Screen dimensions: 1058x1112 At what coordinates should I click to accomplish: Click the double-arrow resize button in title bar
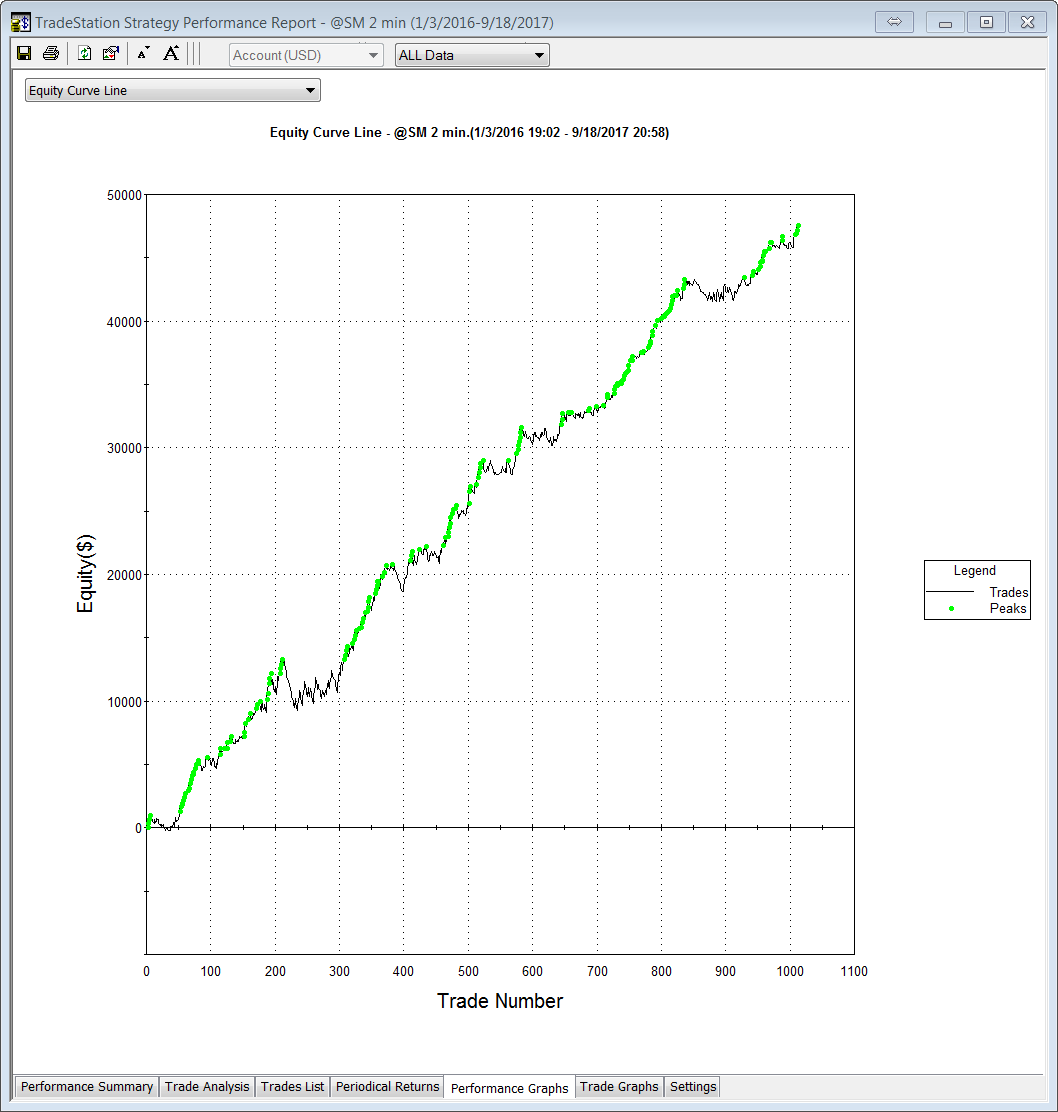point(894,22)
